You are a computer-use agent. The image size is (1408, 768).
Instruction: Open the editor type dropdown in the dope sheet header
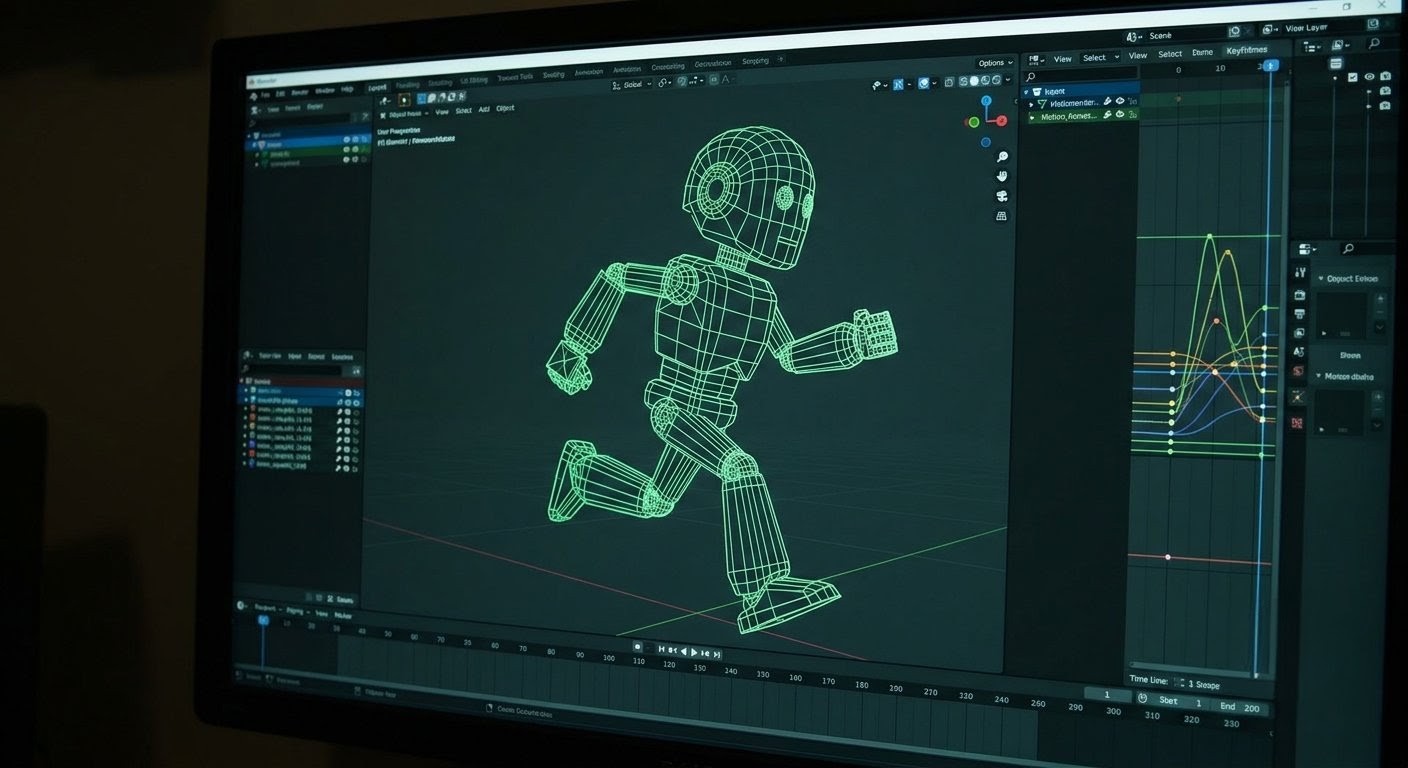[1035, 60]
